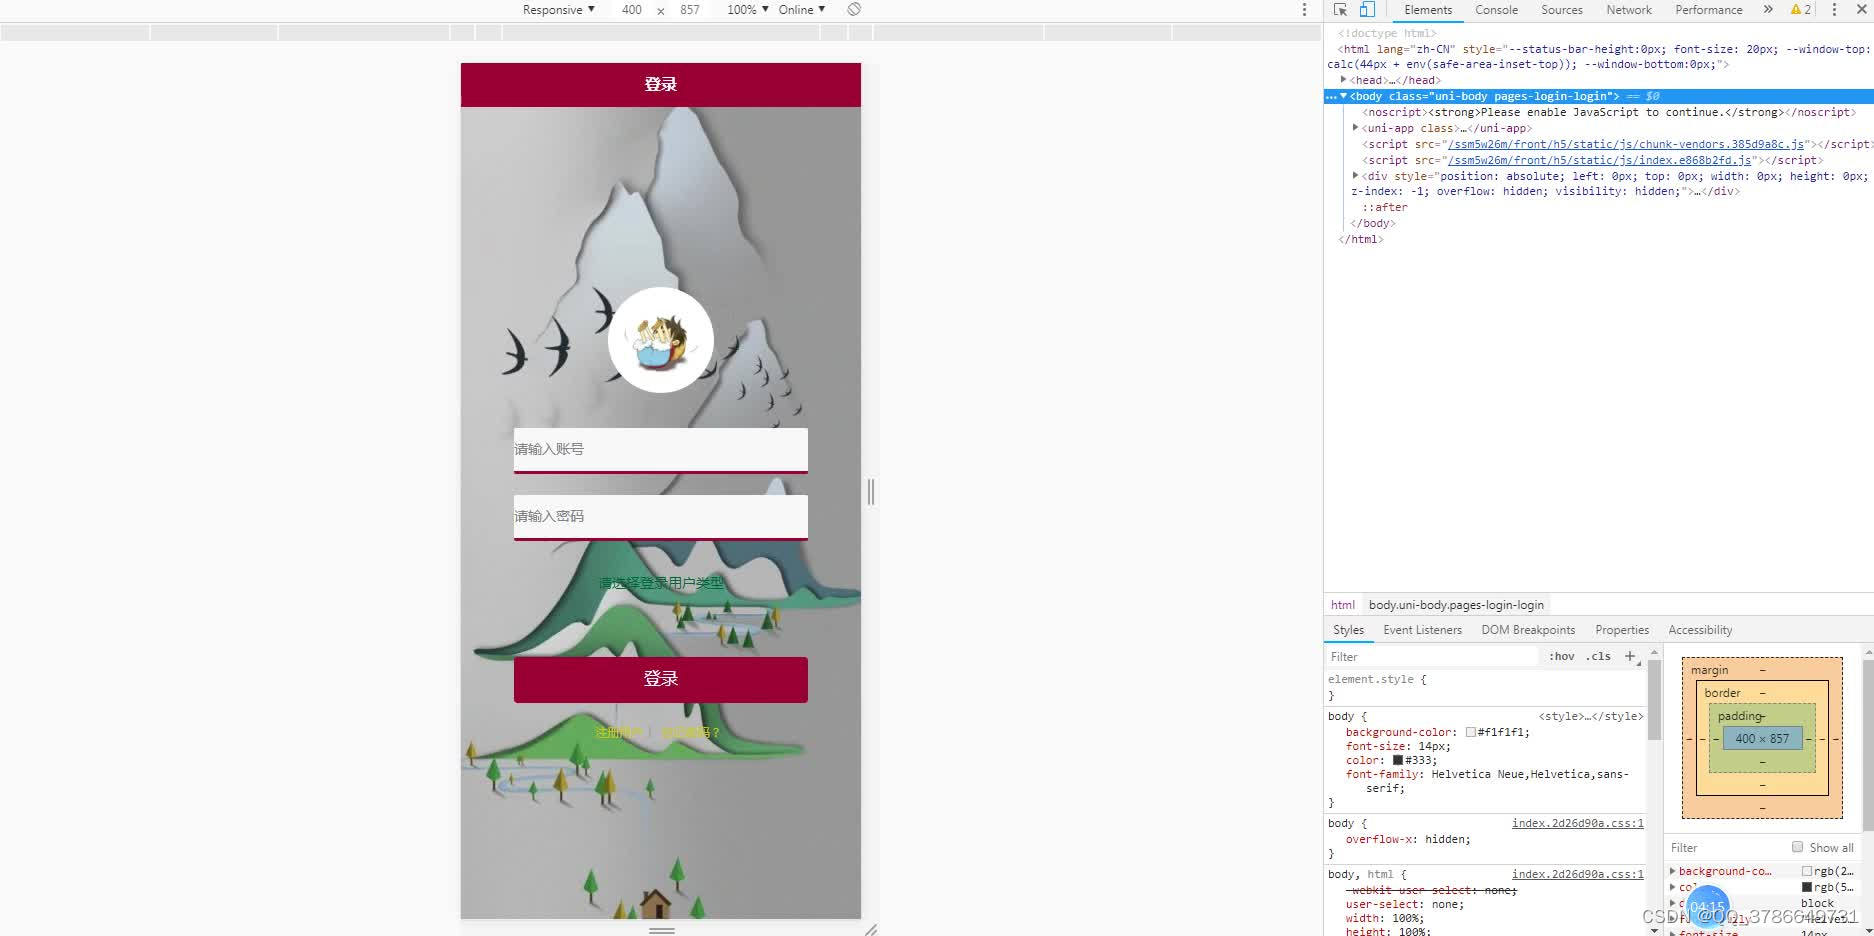Click the rotate screen icon
This screenshot has height=936, width=1874.
pos(854,9)
